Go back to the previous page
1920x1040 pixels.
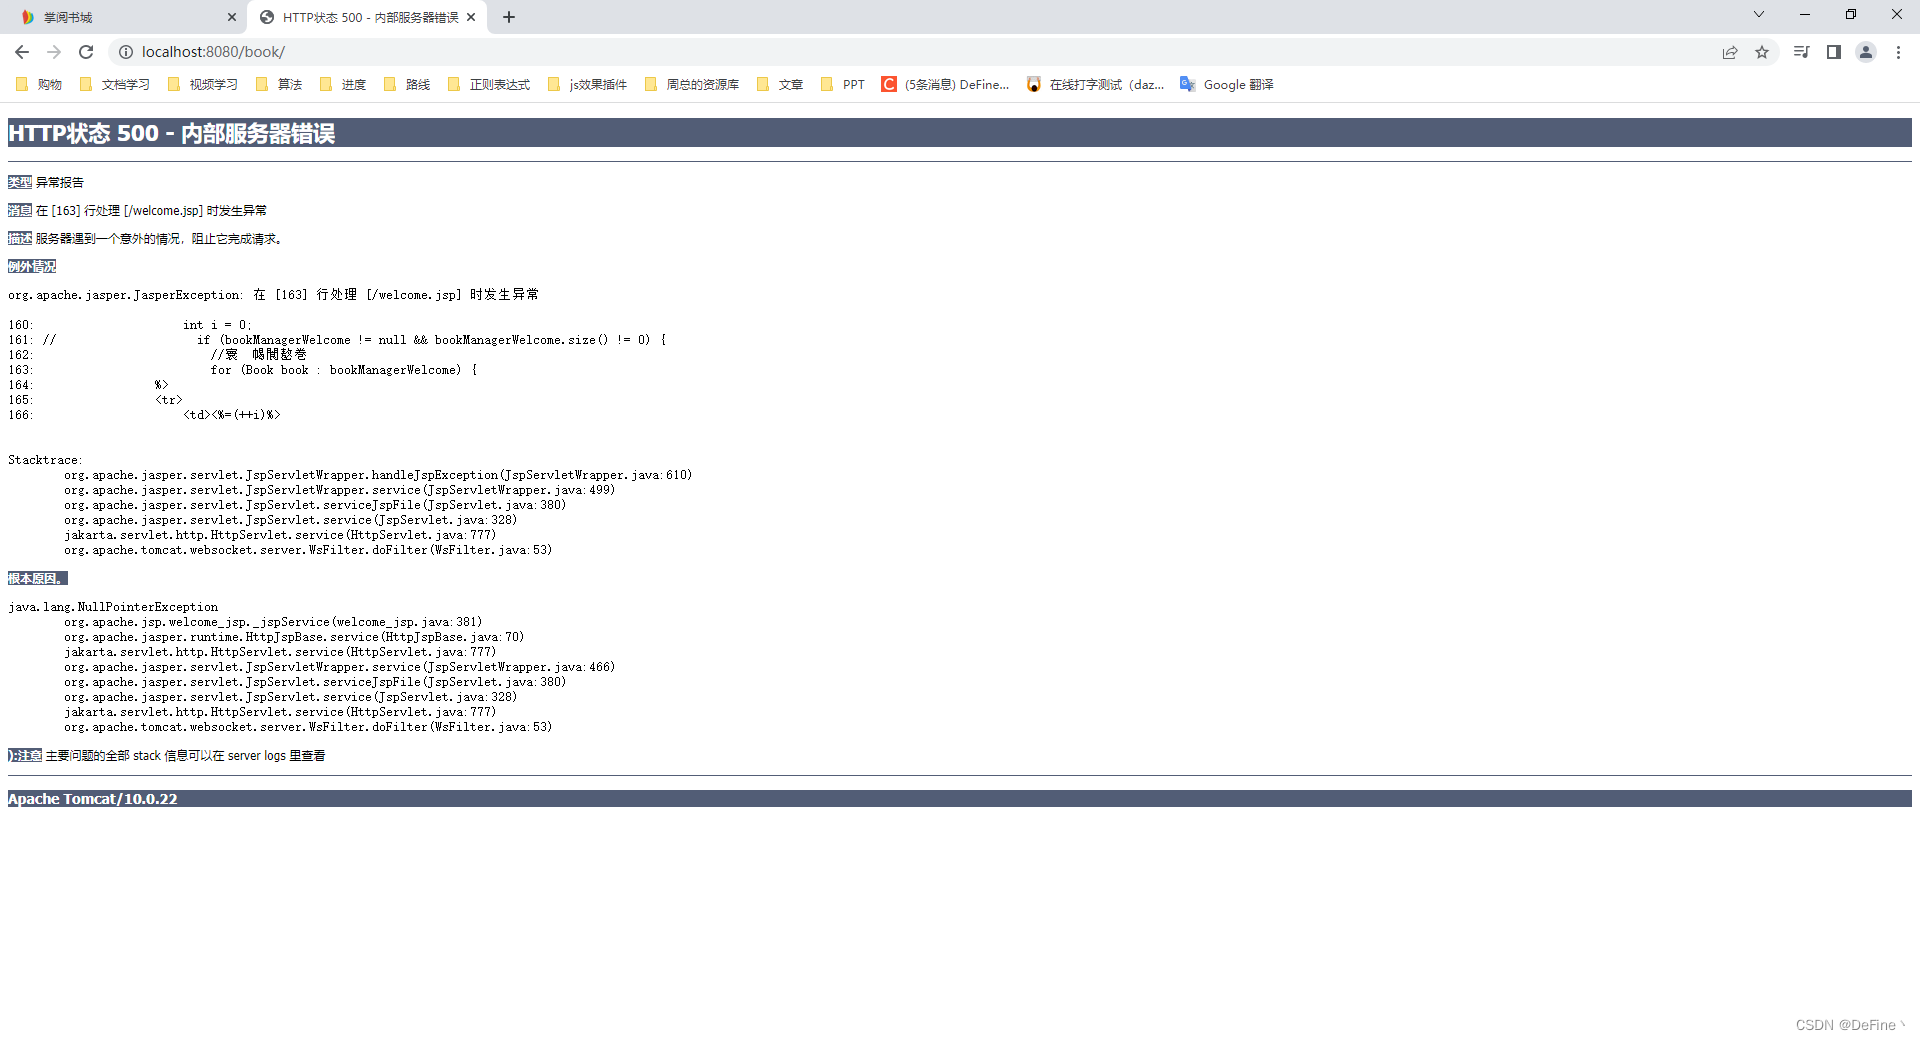tap(22, 52)
